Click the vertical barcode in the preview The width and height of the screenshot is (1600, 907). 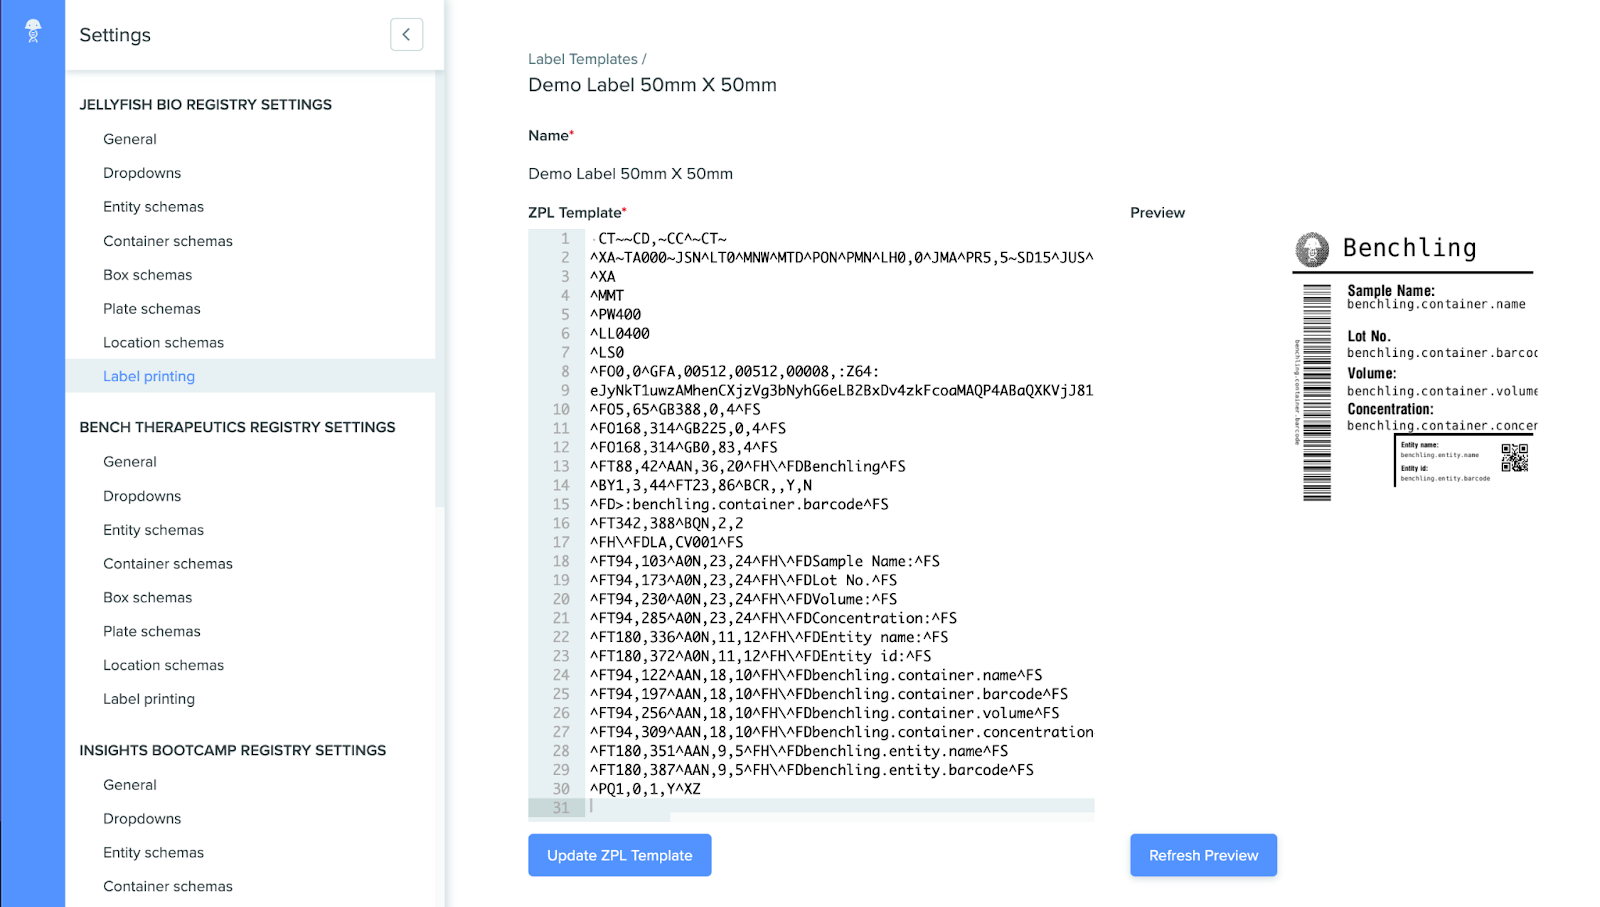point(1317,392)
